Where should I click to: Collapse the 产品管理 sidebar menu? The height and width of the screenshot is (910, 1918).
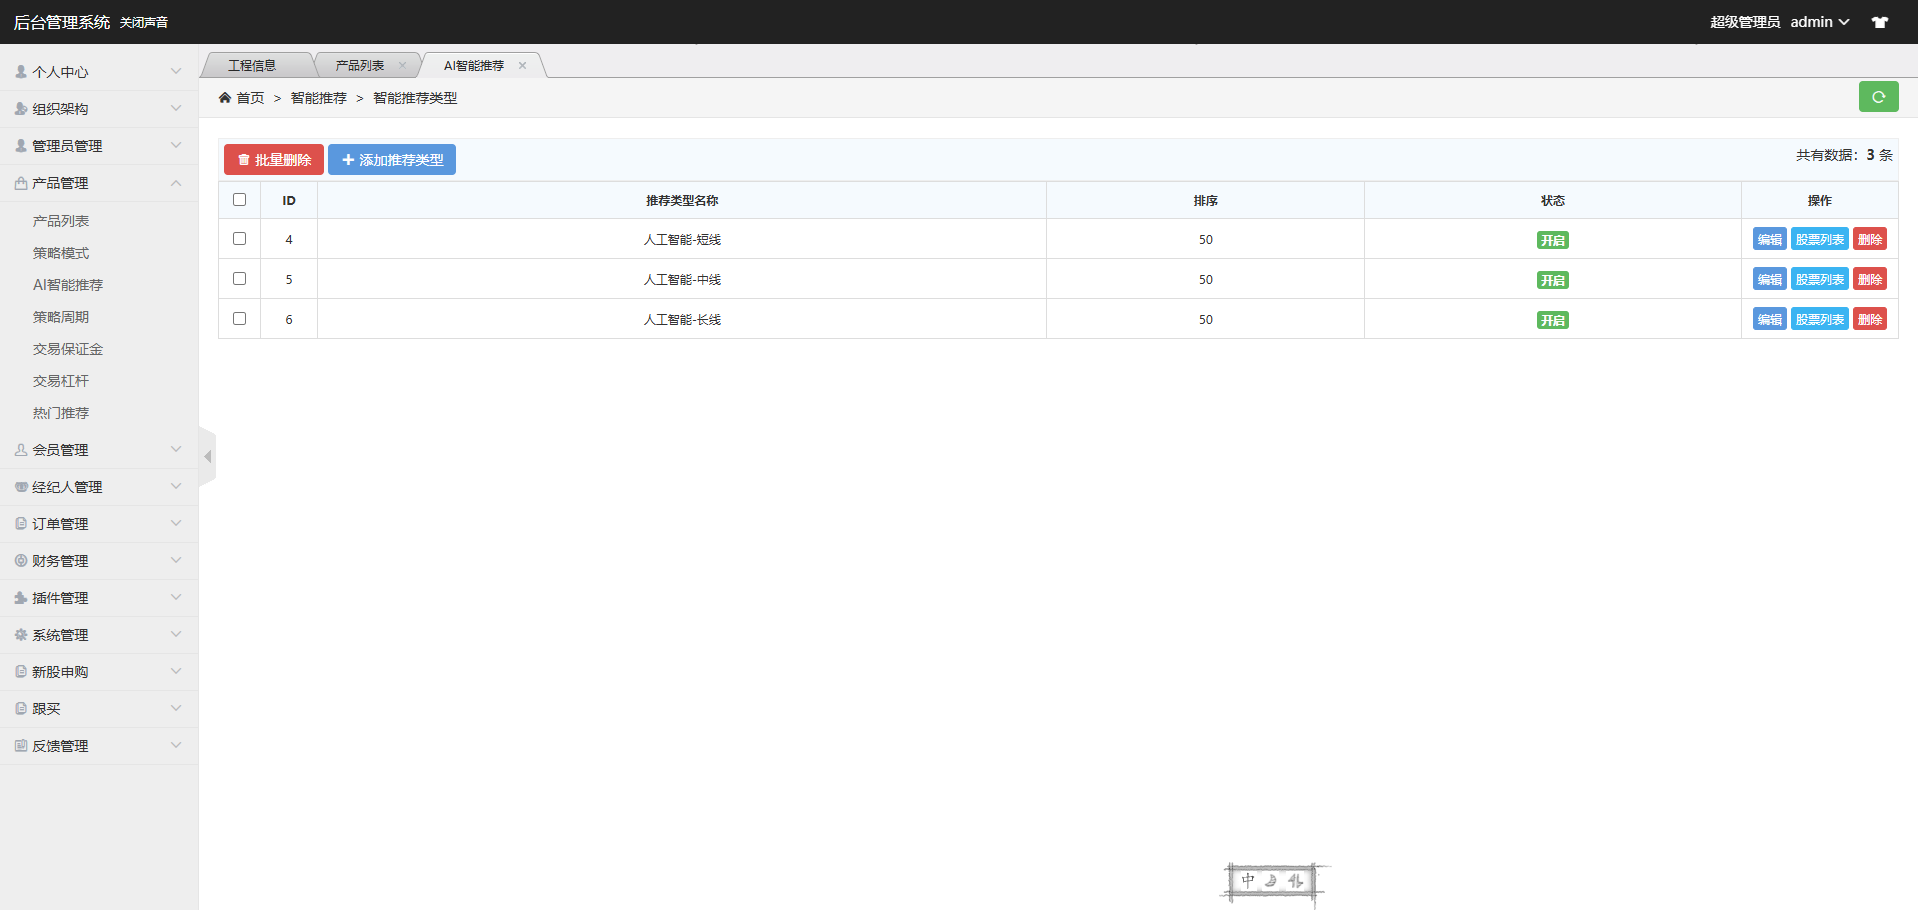click(x=98, y=183)
